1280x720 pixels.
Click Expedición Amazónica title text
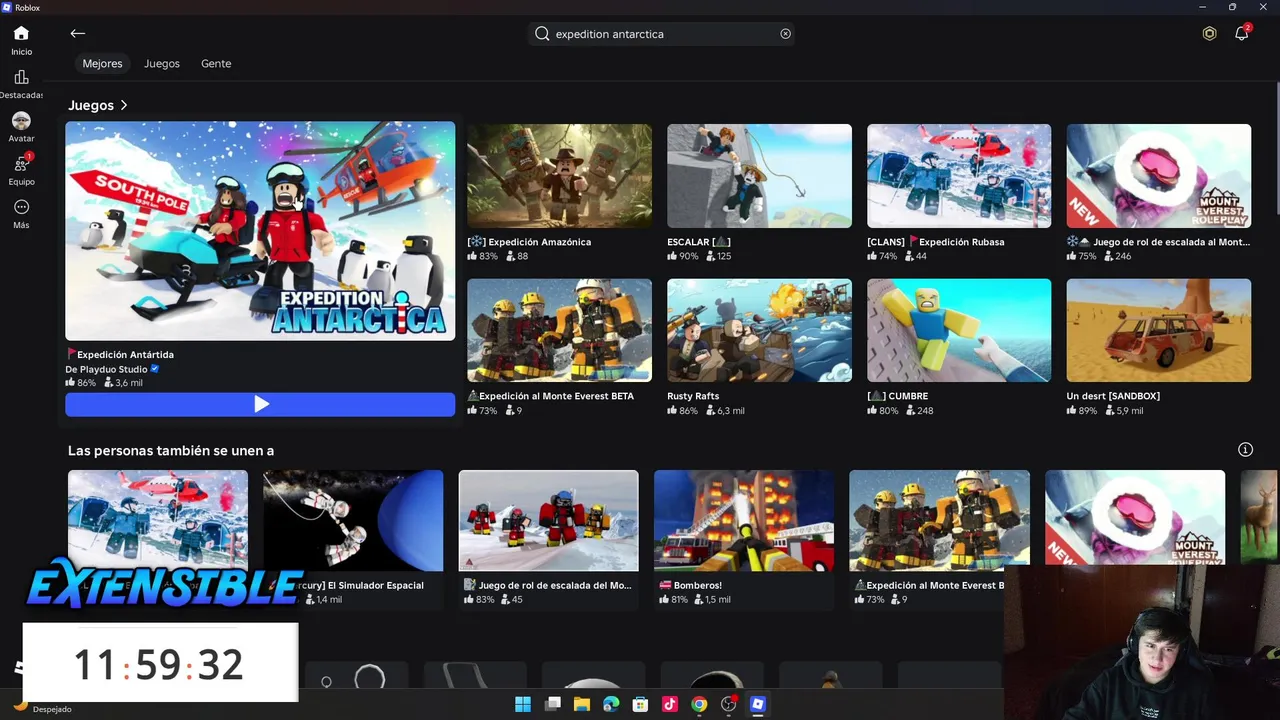click(529, 242)
